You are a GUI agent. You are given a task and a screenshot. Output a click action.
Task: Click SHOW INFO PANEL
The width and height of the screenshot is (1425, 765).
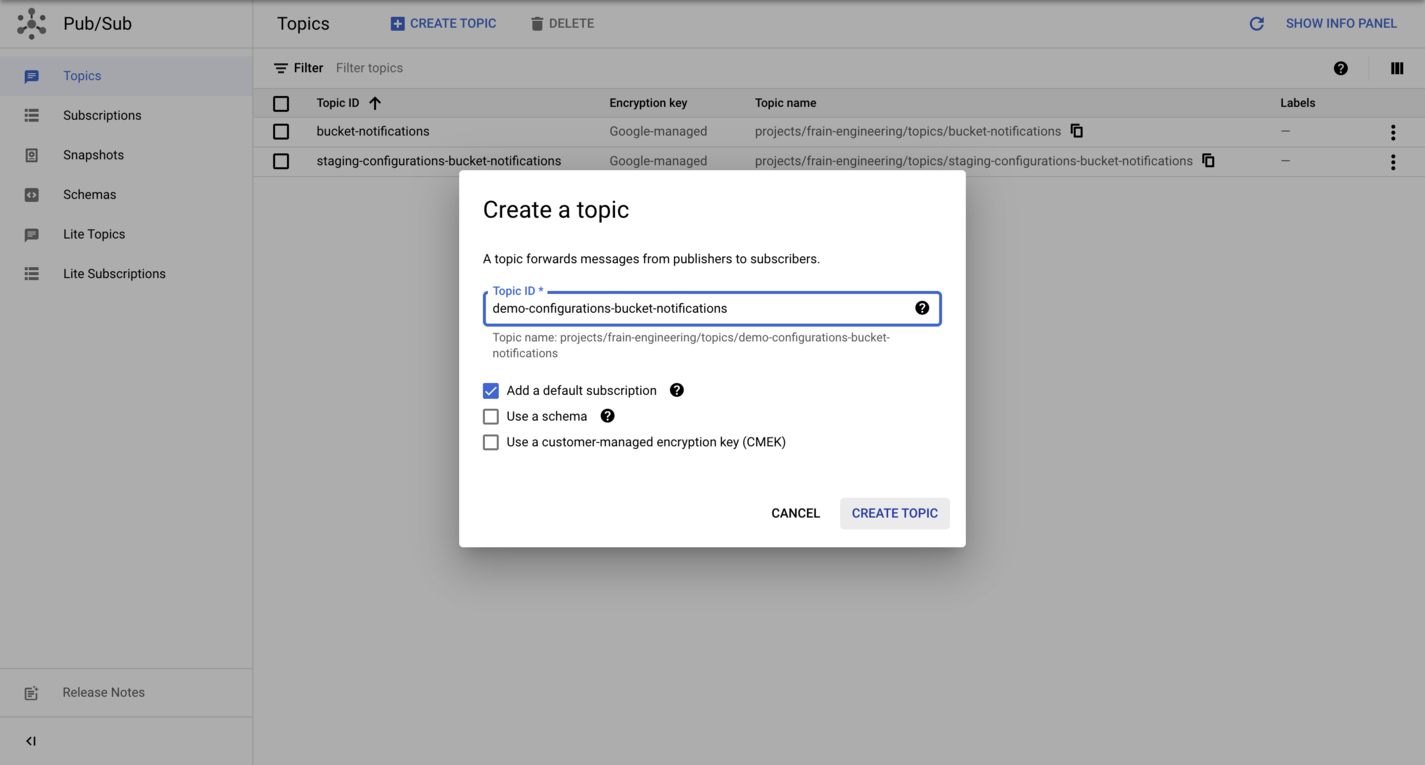coord(1341,23)
